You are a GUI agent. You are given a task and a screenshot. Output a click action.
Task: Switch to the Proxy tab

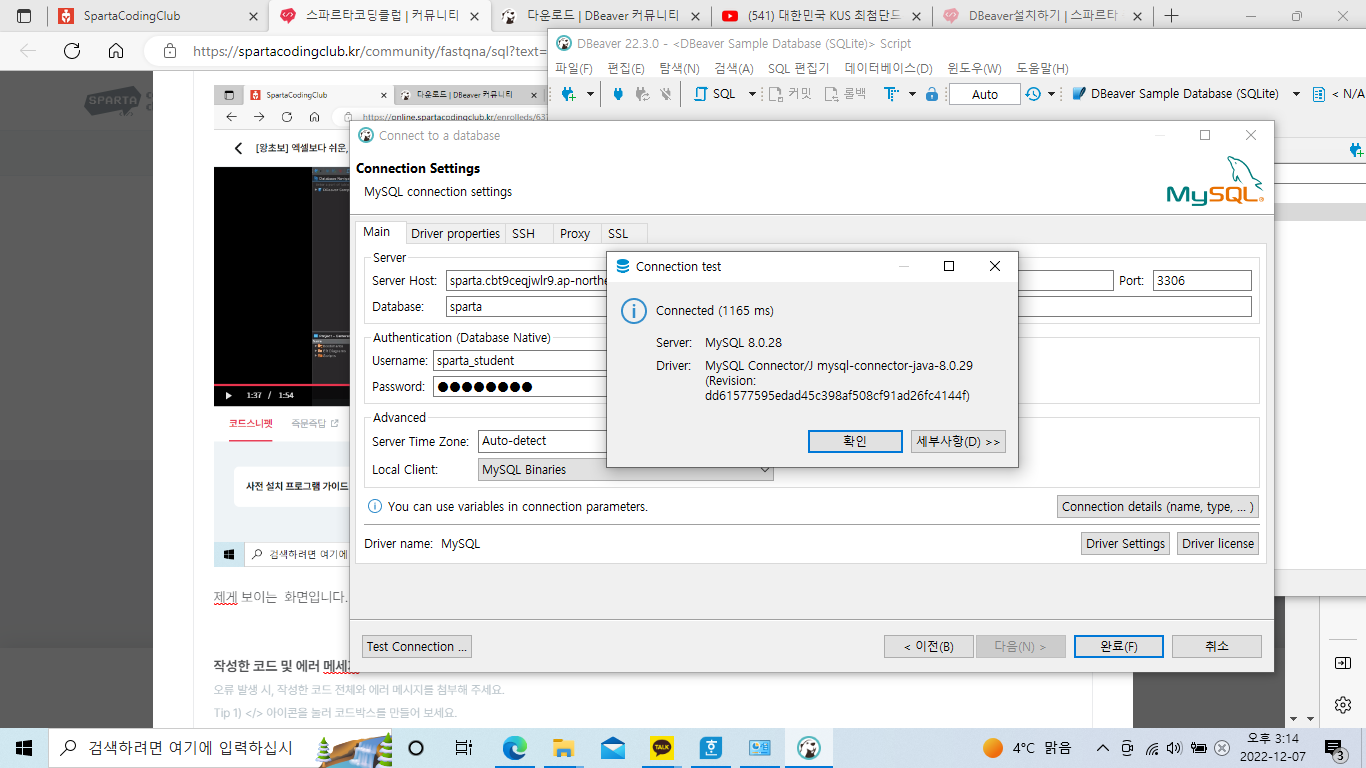click(x=575, y=234)
